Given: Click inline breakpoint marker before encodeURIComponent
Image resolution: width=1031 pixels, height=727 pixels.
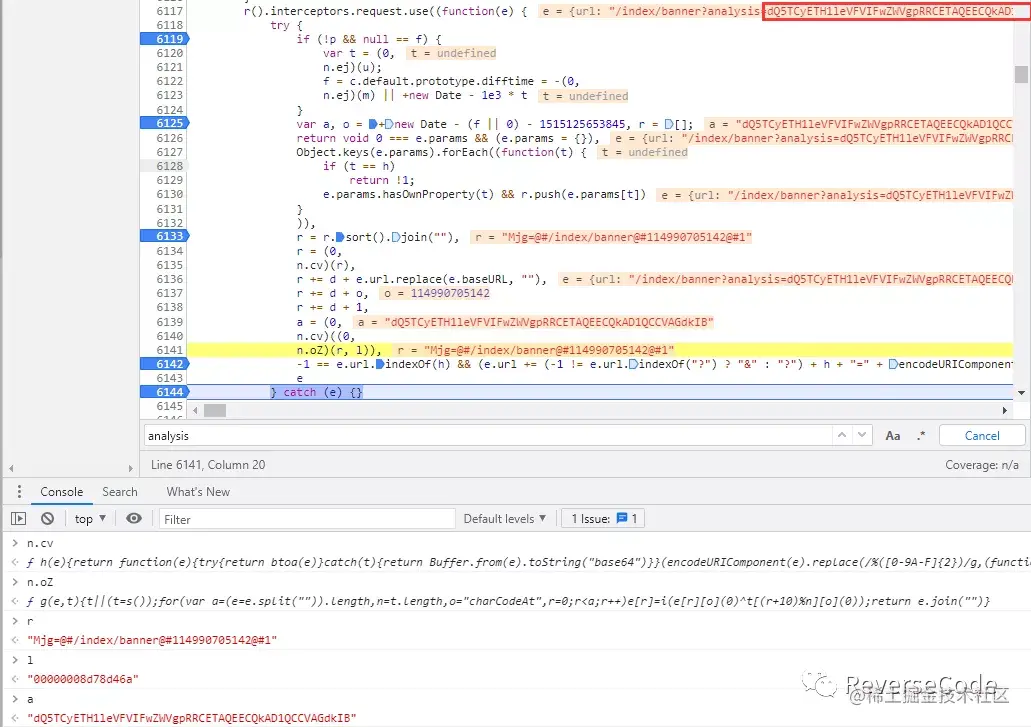Looking at the screenshot, I should [x=893, y=364].
